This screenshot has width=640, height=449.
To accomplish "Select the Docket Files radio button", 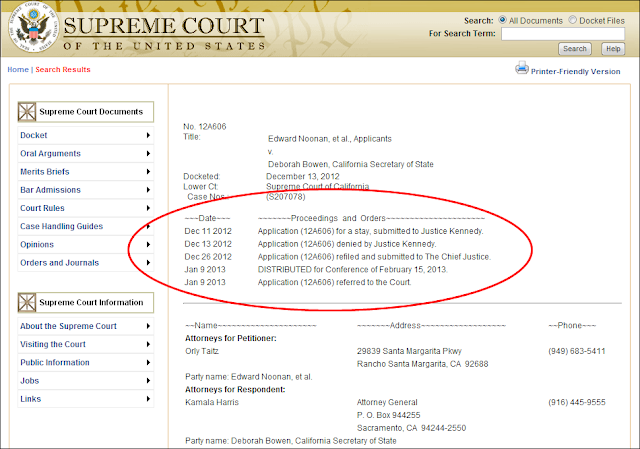I will coord(573,20).
